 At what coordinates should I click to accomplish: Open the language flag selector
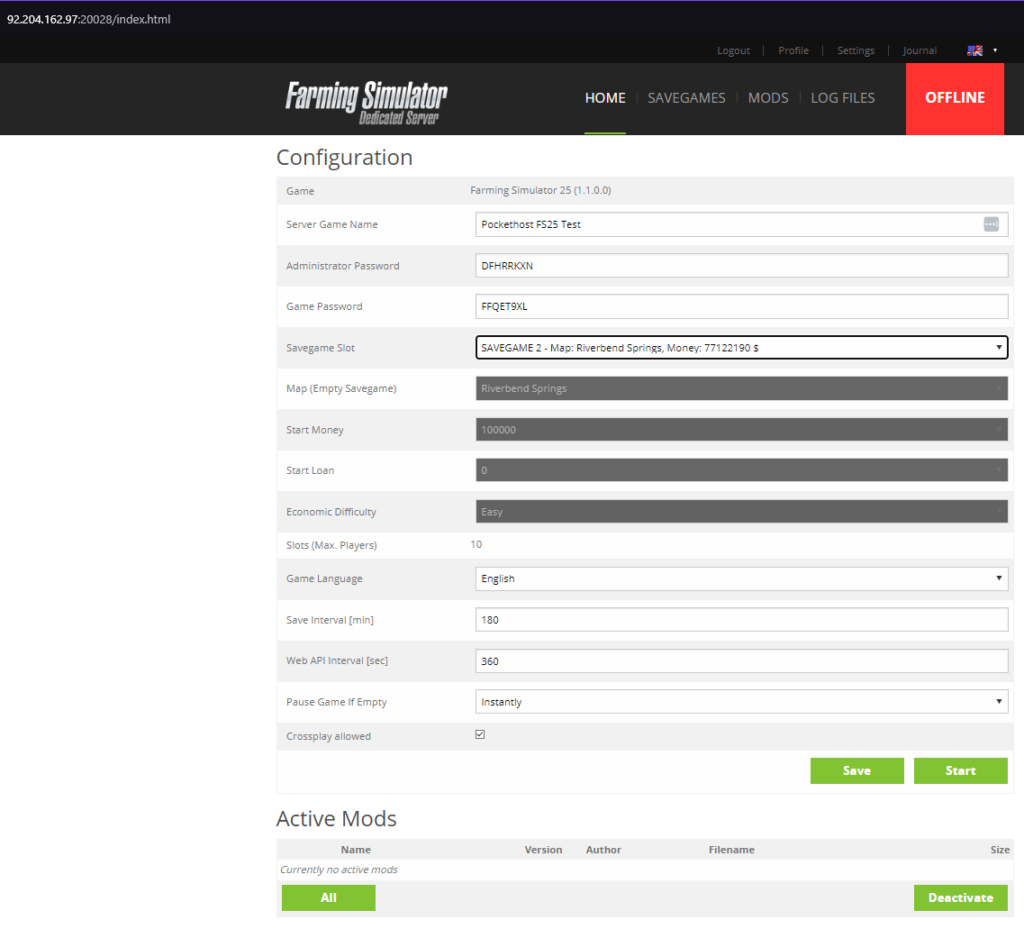[981, 50]
